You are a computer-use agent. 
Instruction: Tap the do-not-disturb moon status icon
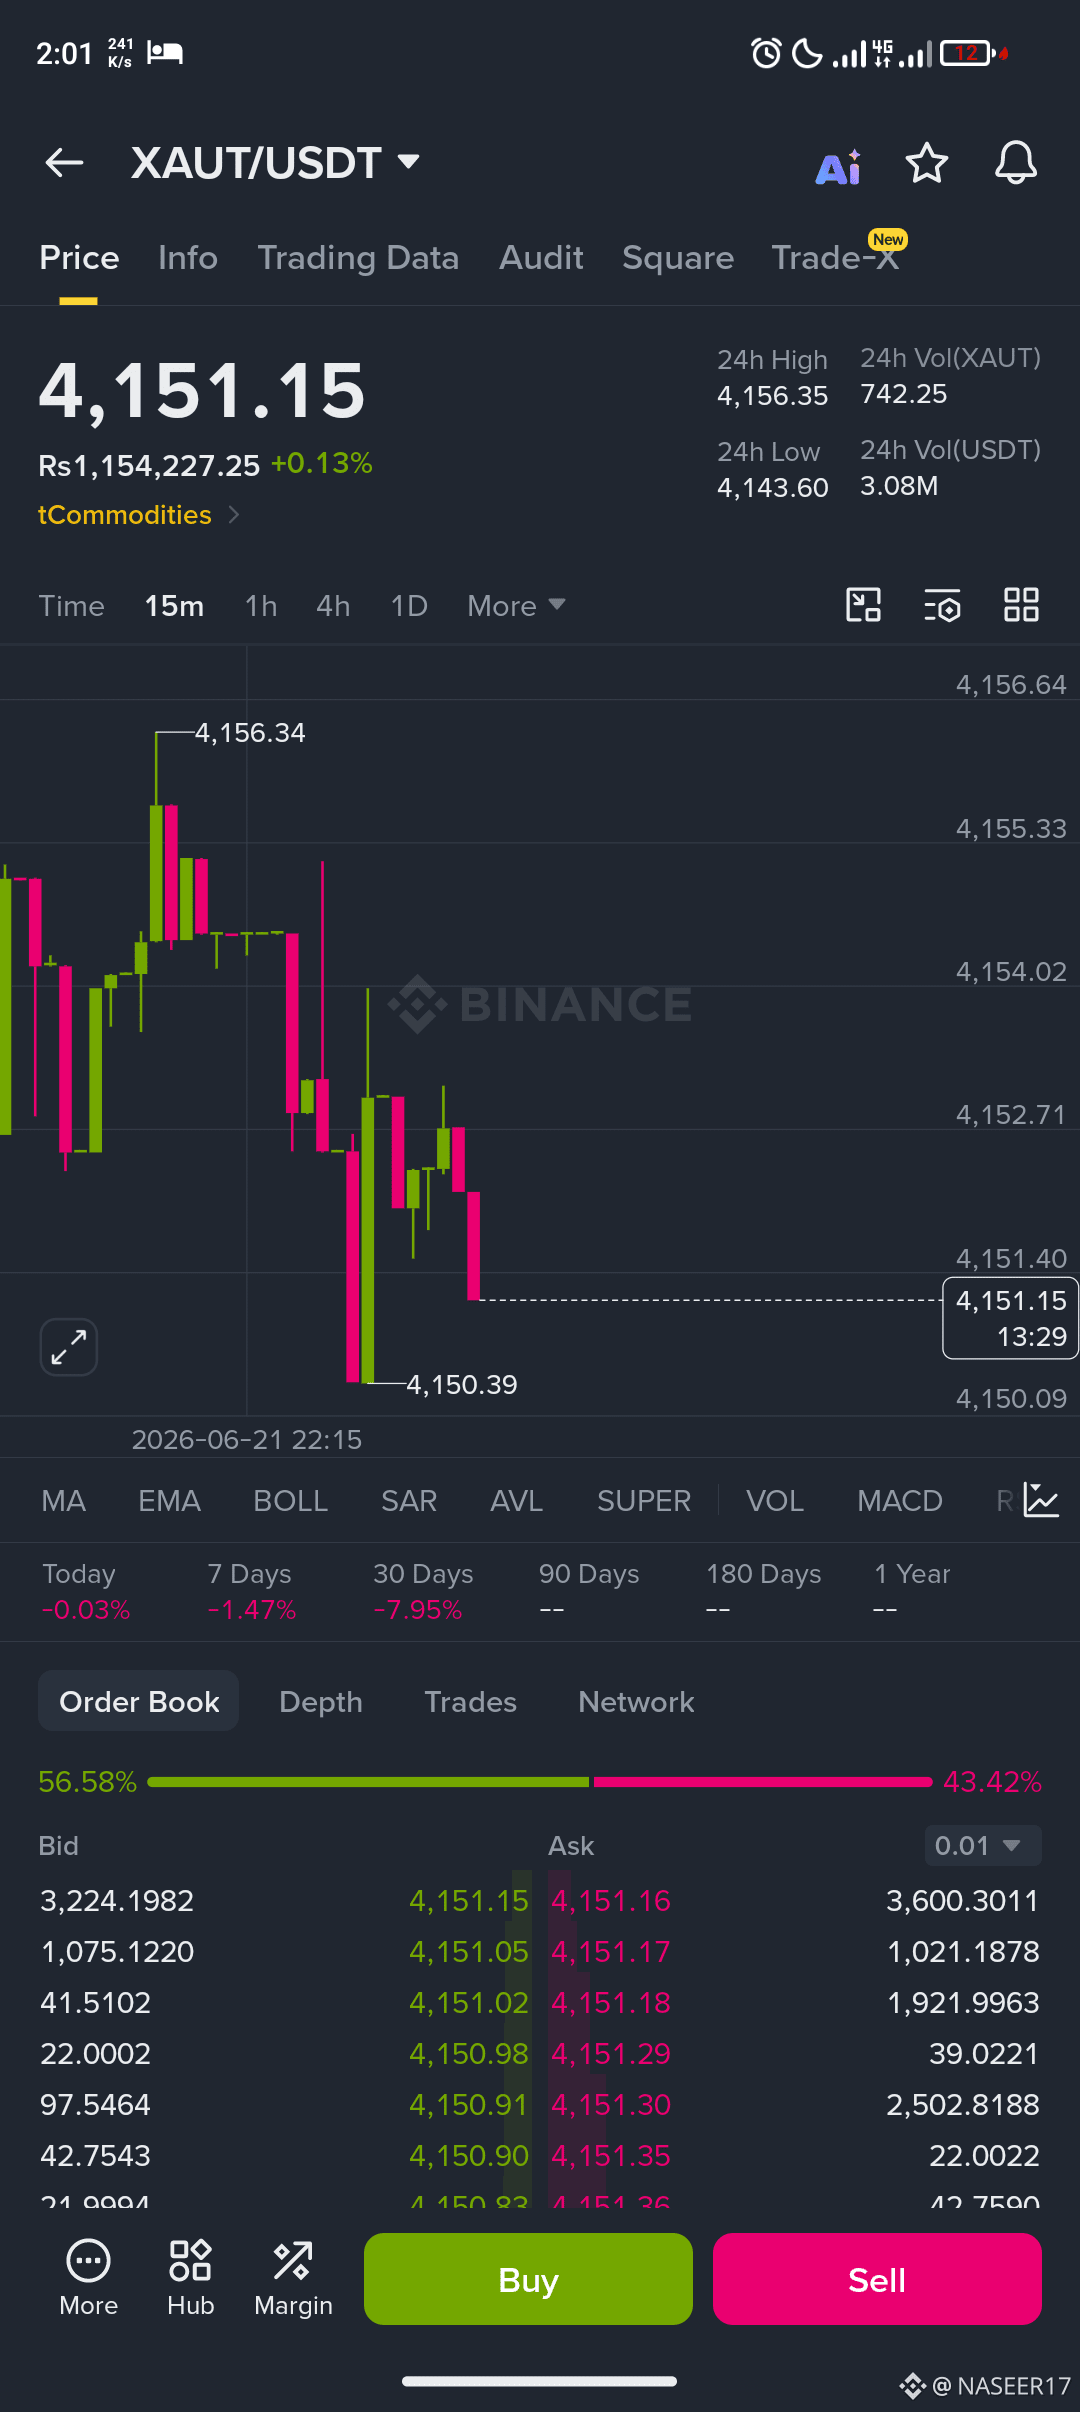pyautogui.click(x=807, y=53)
